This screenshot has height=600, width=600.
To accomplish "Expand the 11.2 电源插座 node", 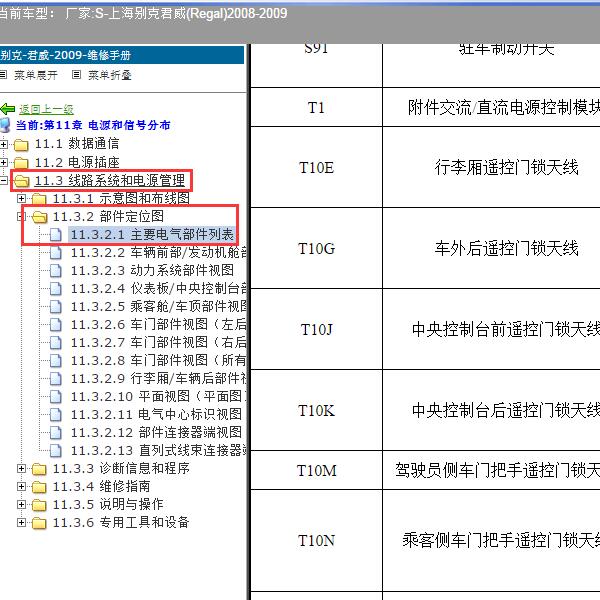I will pos(3,162).
